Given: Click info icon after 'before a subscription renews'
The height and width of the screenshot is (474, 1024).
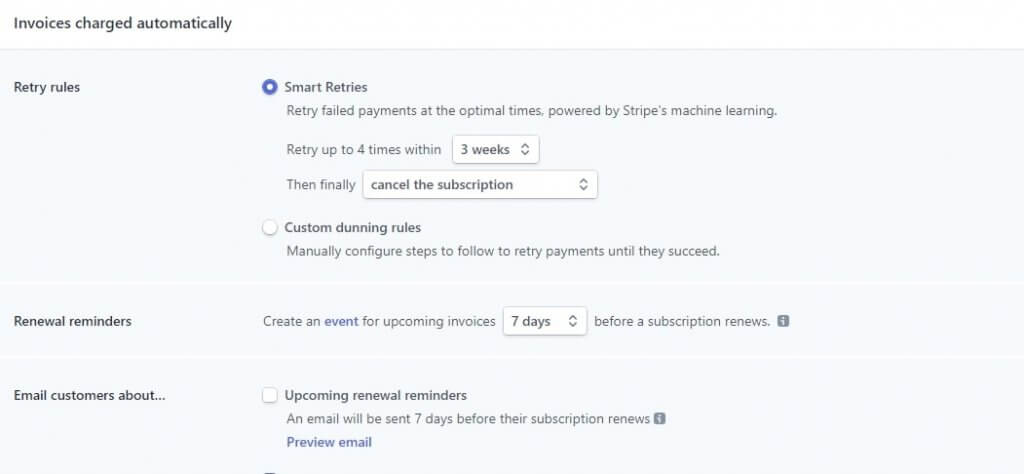Looking at the screenshot, I should [784, 321].
